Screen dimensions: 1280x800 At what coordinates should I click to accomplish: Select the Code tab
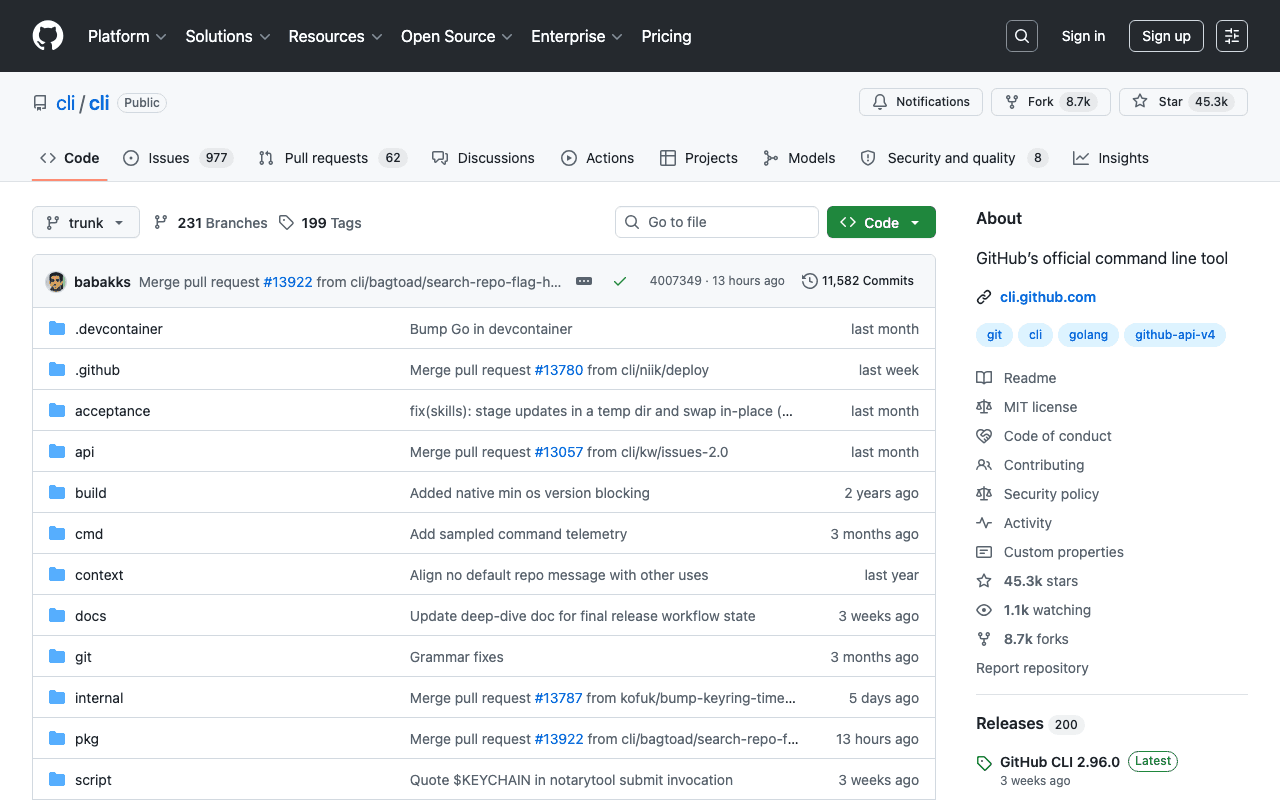[70, 158]
